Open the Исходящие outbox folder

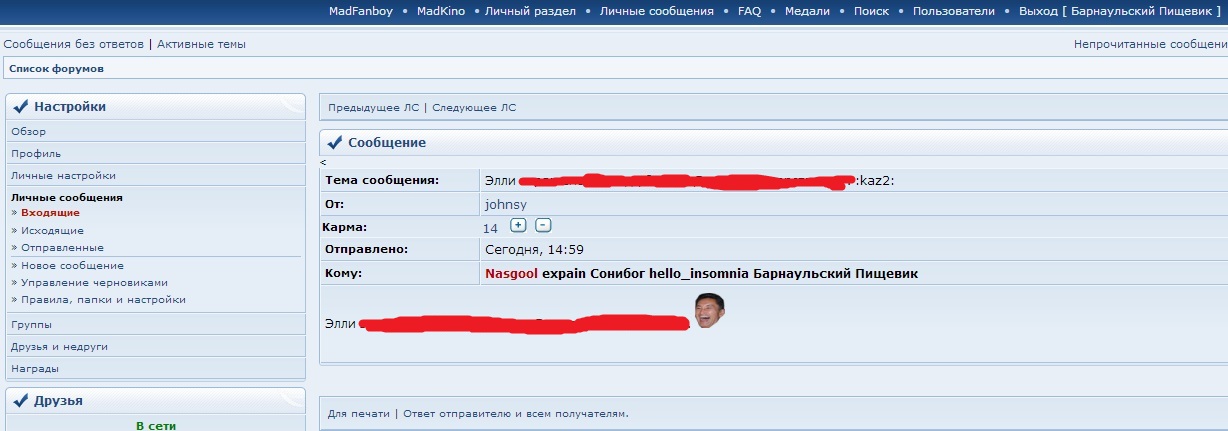52,231
